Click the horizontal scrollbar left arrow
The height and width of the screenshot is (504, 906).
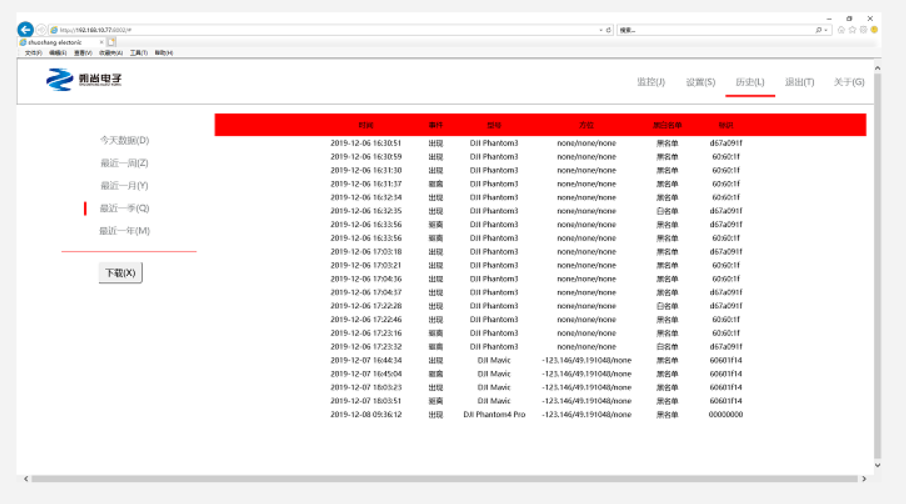click(x=26, y=479)
